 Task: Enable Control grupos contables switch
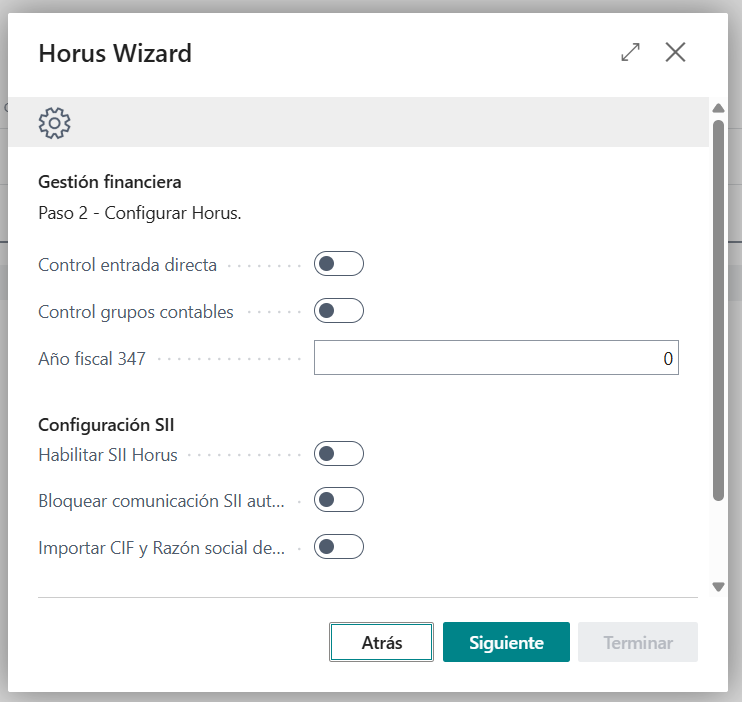[339, 311]
